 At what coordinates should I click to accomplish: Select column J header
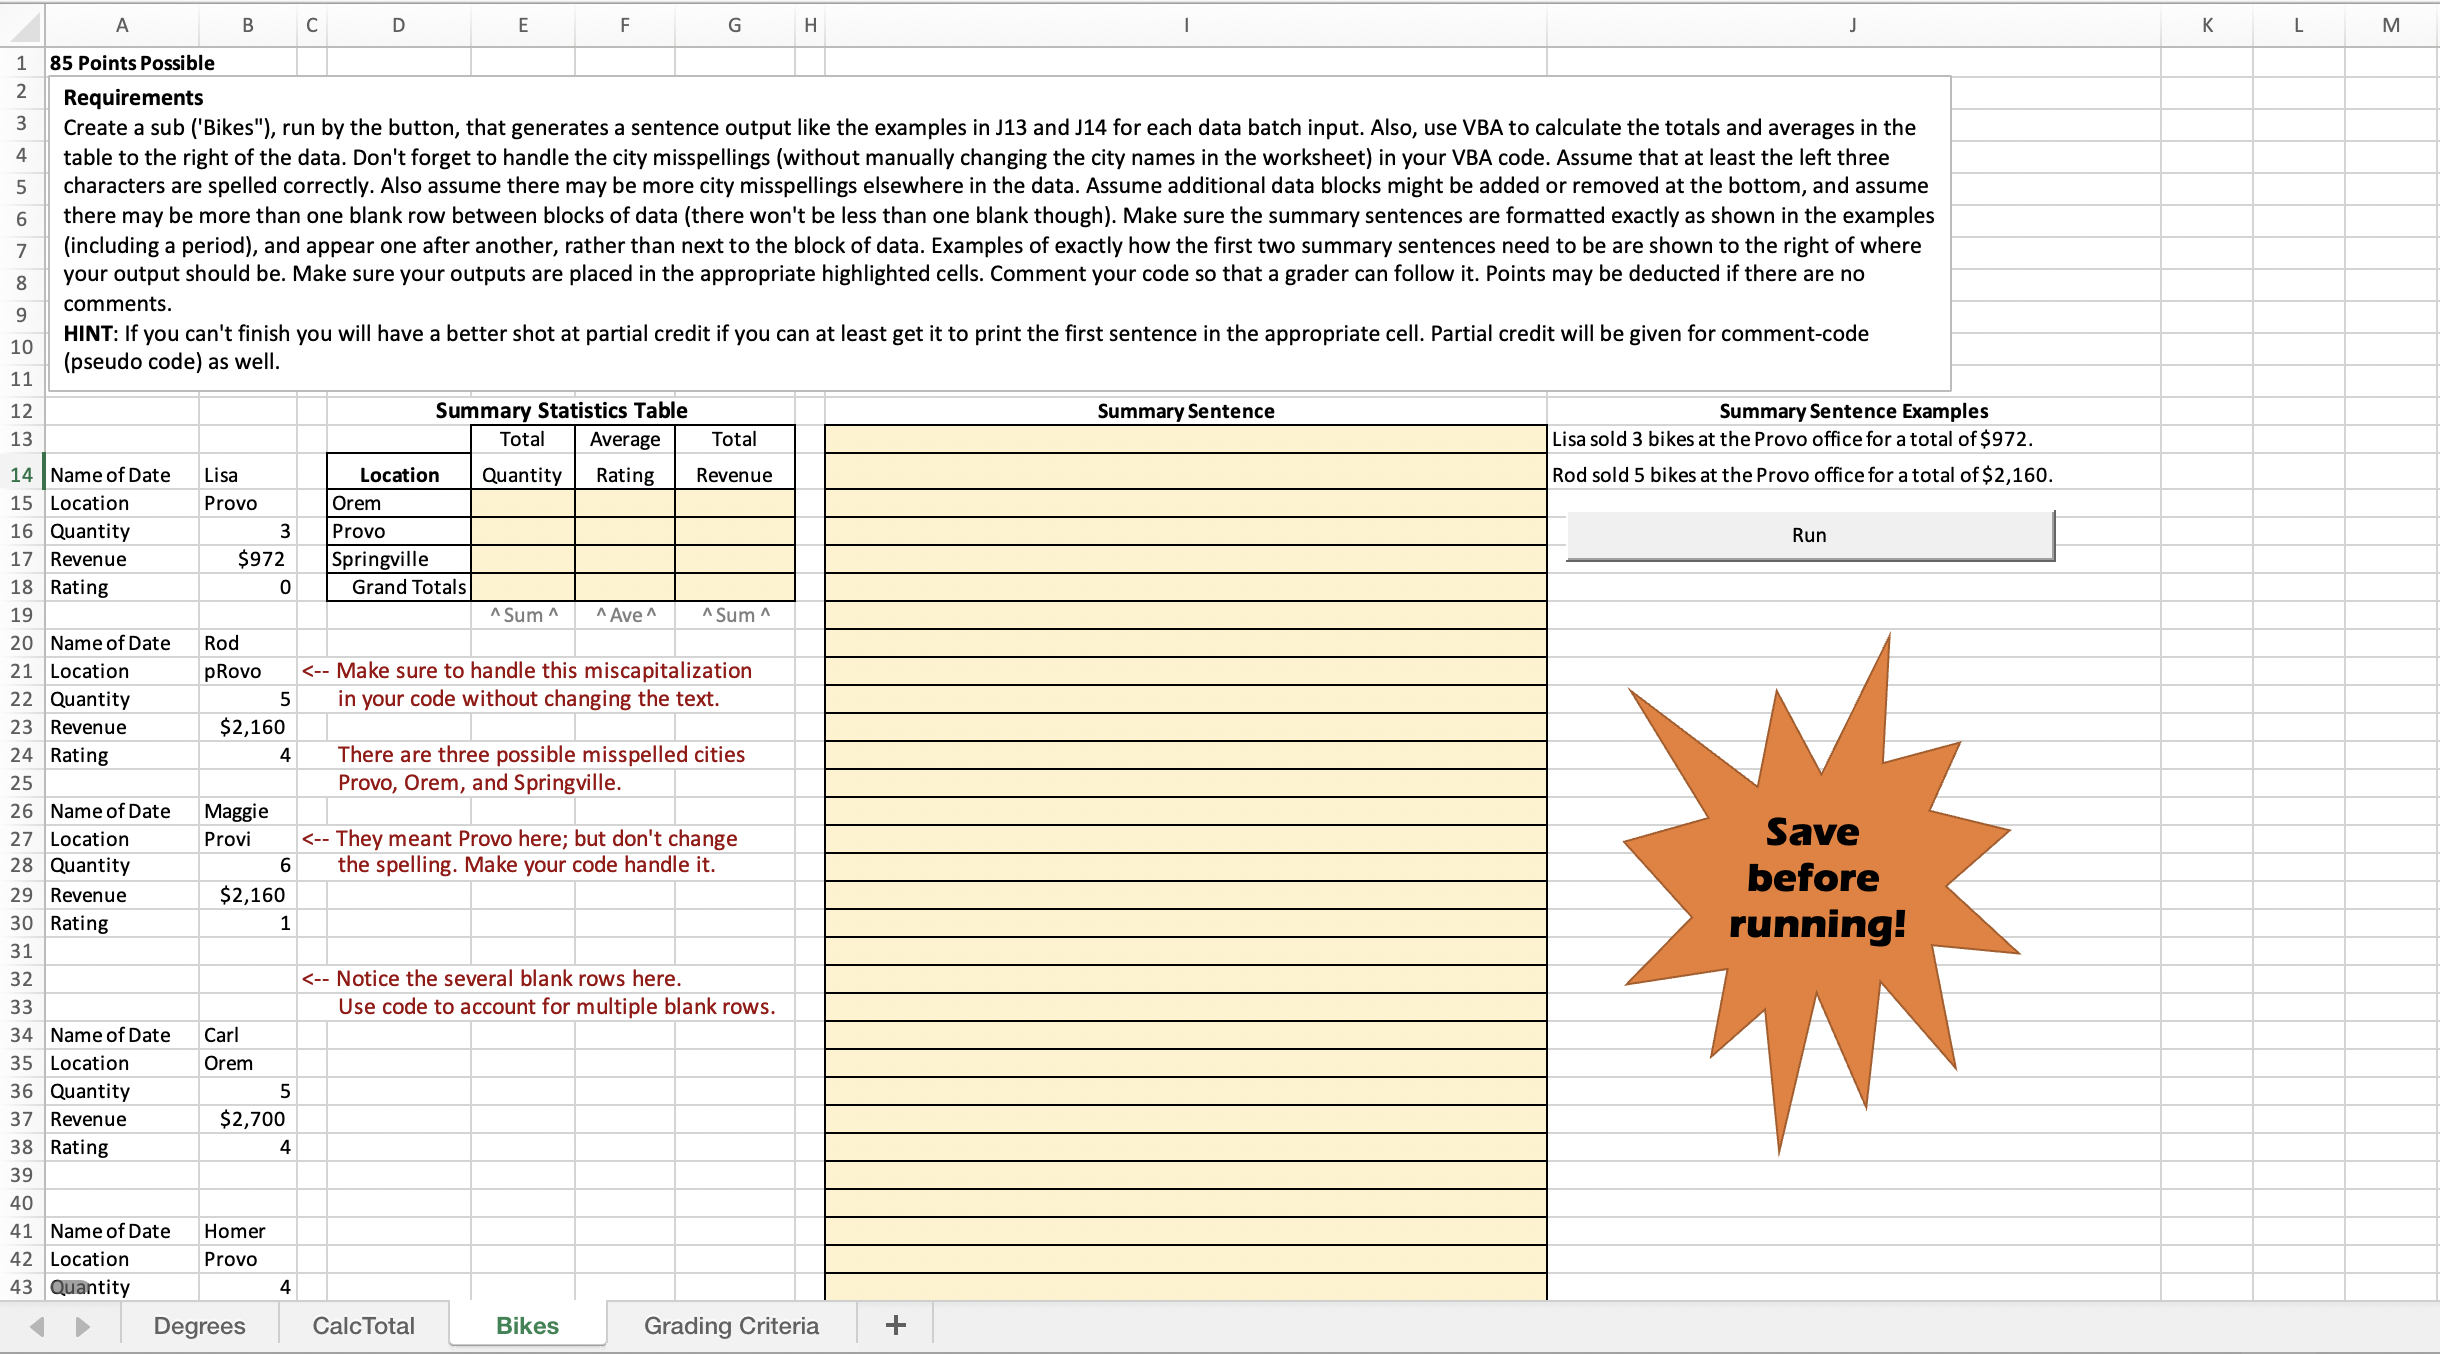click(1852, 26)
